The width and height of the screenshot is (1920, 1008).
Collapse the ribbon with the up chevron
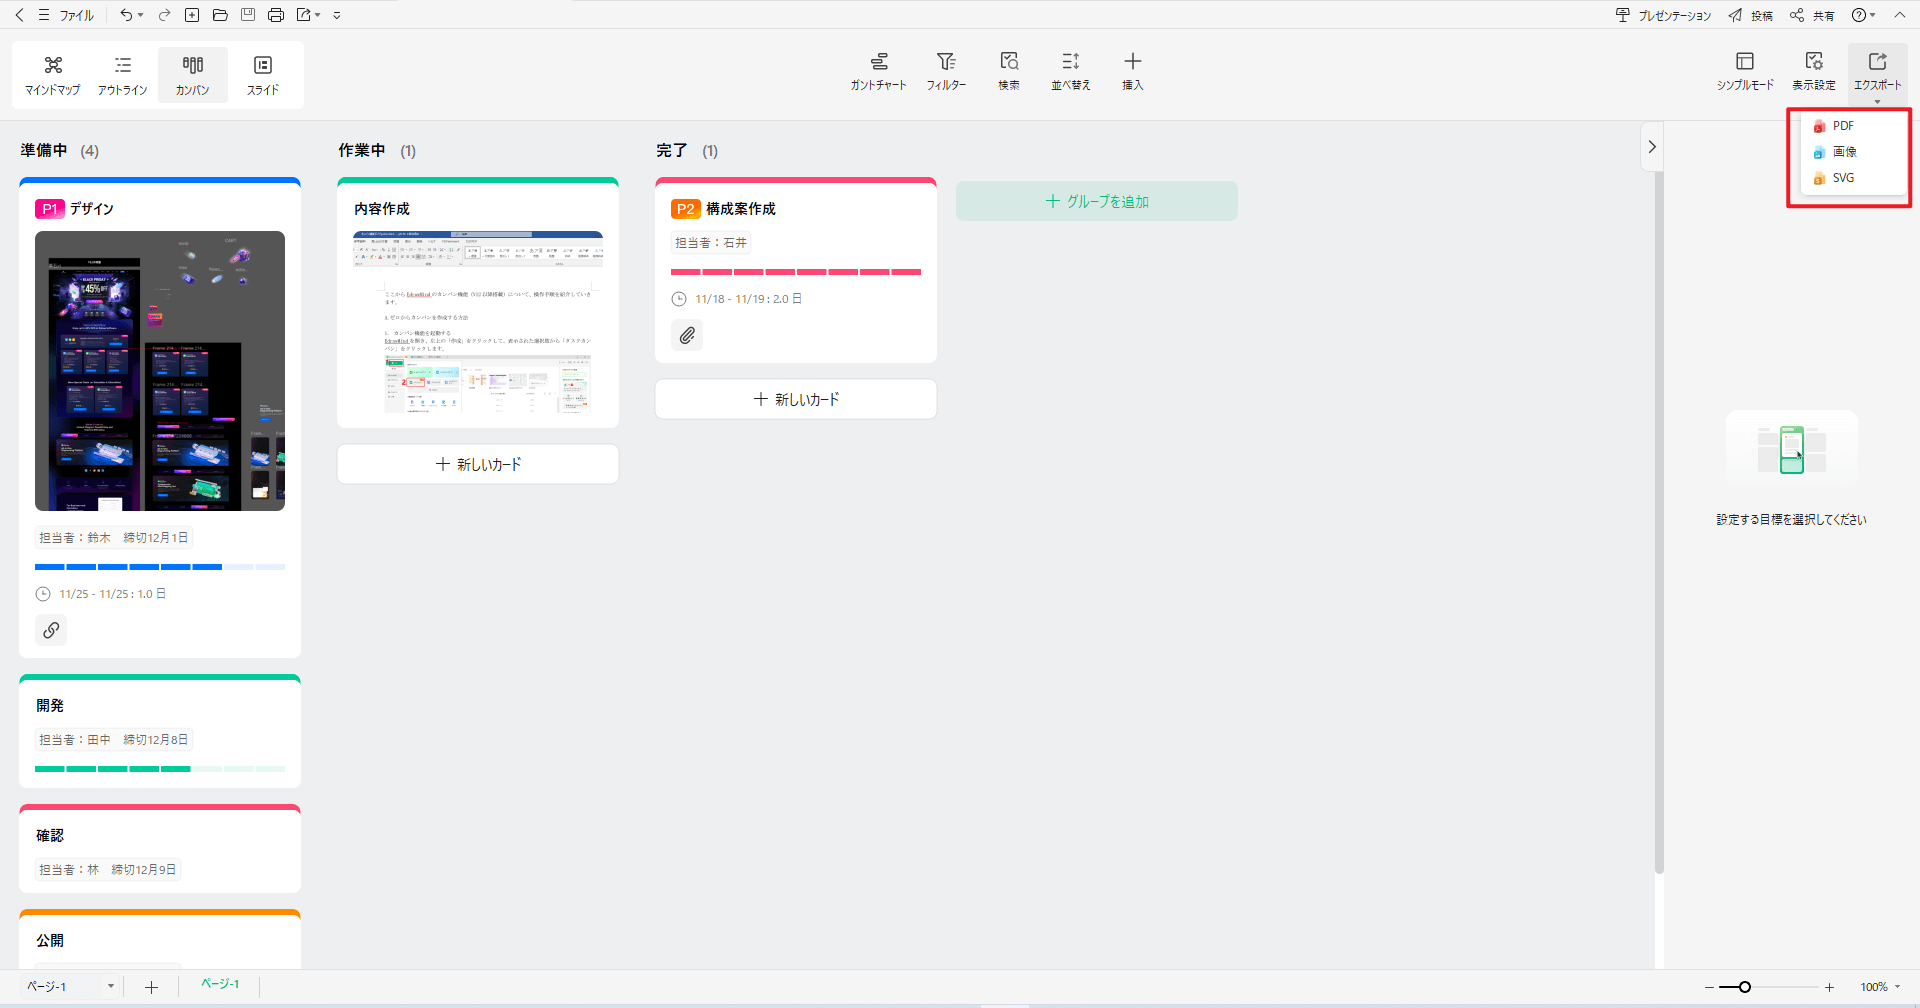(x=1899, y=15)
